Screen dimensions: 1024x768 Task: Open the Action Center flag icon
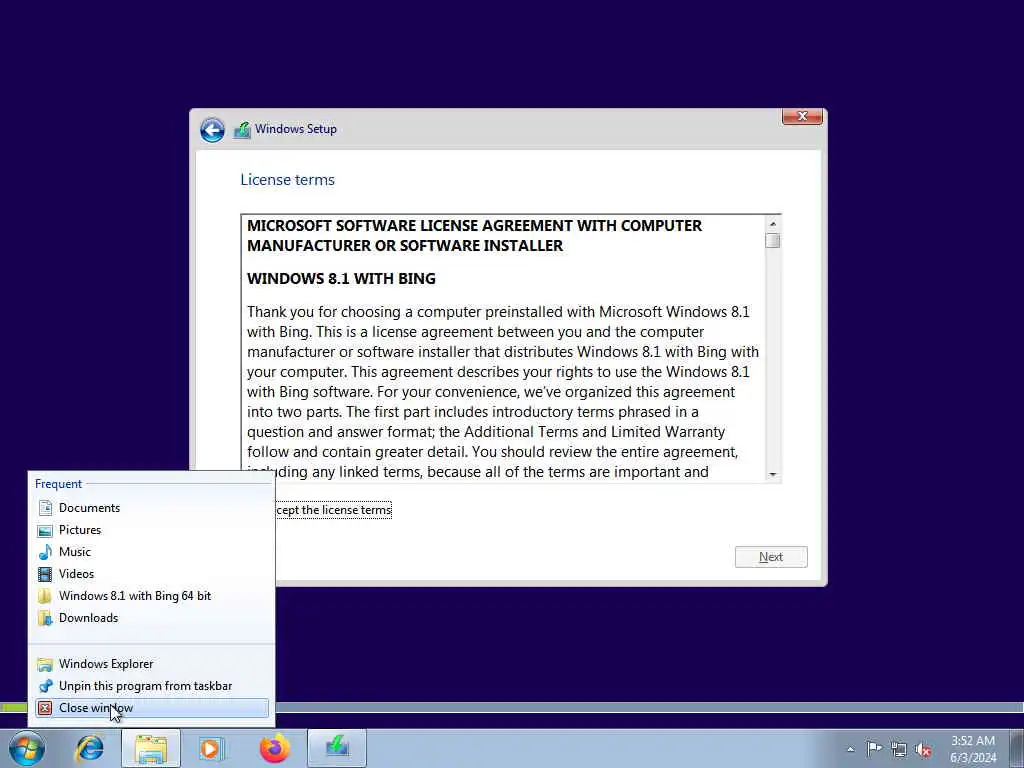click(874, 748)
